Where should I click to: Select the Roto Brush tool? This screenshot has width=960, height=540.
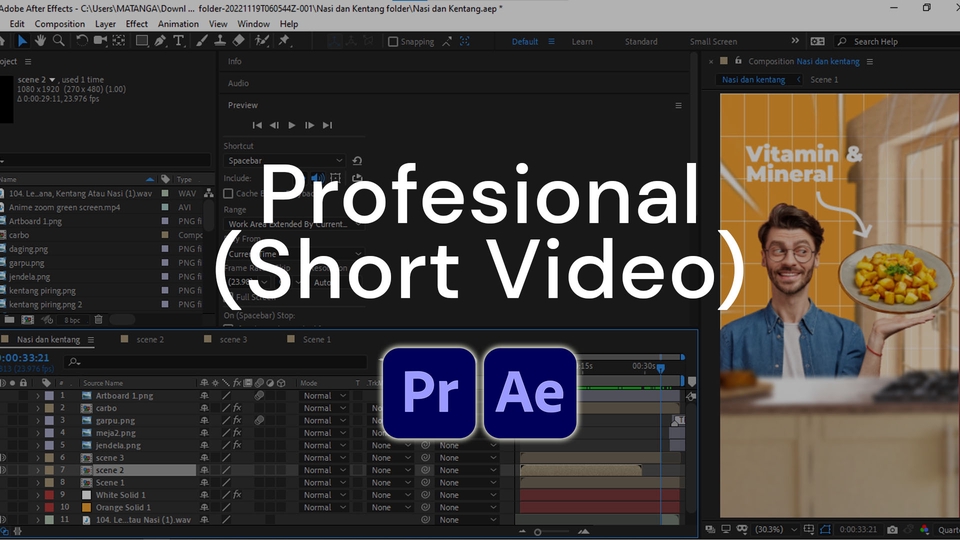(x=262, y=41)
